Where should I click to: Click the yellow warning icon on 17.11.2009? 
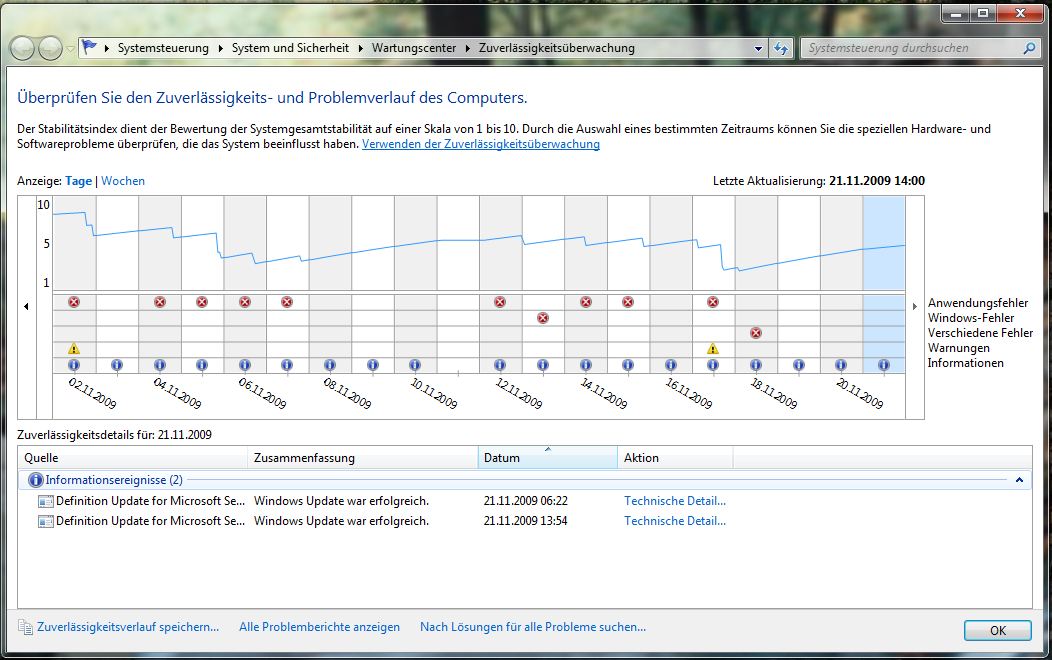[x=713, y=349]
